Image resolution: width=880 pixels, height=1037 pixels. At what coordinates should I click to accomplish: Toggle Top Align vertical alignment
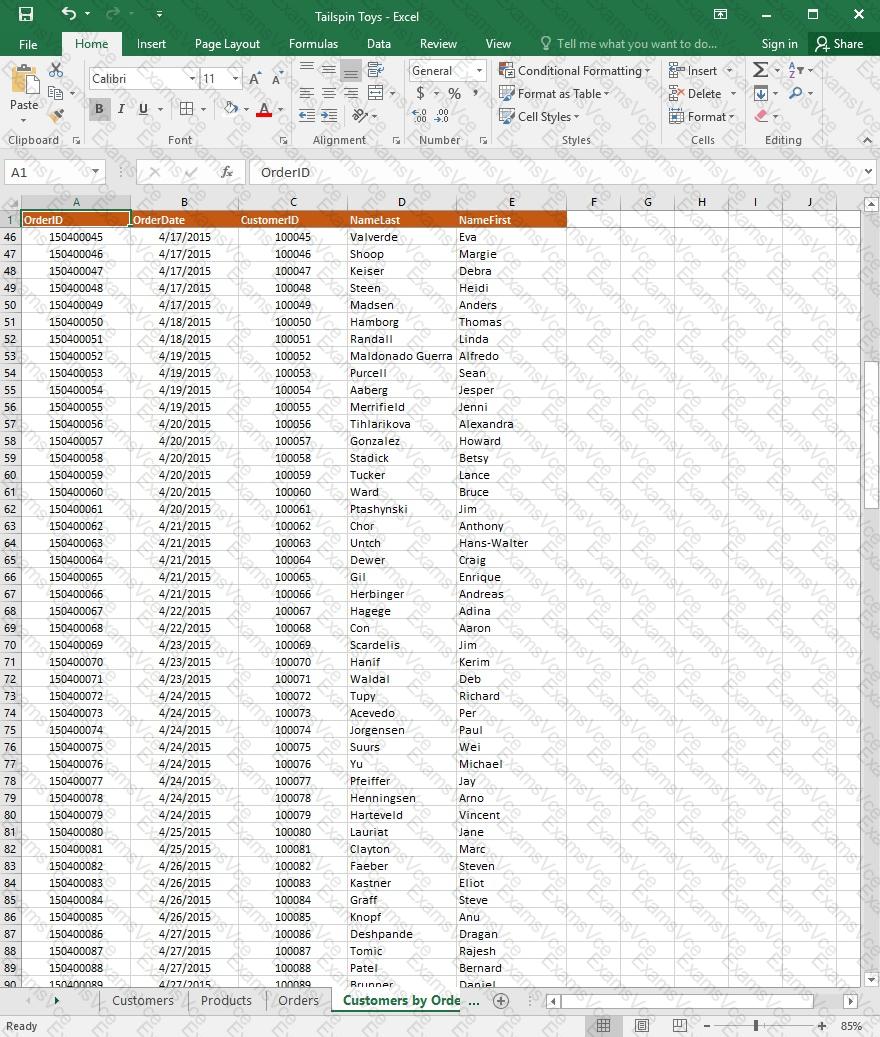(x=307, y=69)
